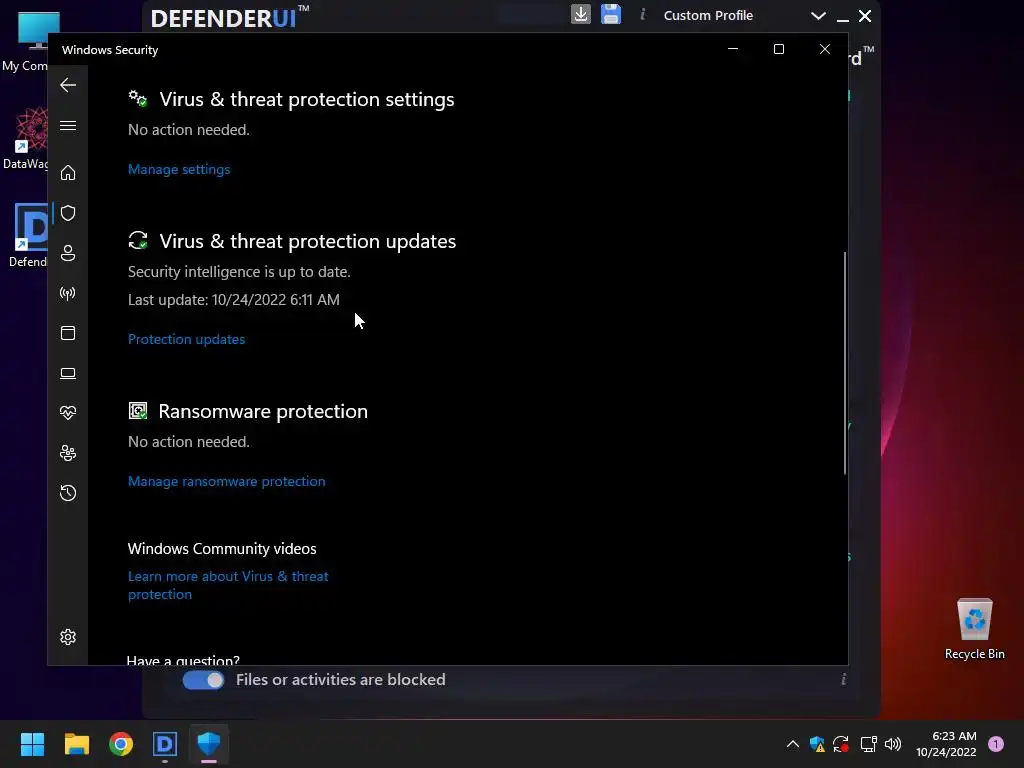Click info icon for blocked files row
This screenshot has height=768, width=1024.
click(x=843, y=679)
